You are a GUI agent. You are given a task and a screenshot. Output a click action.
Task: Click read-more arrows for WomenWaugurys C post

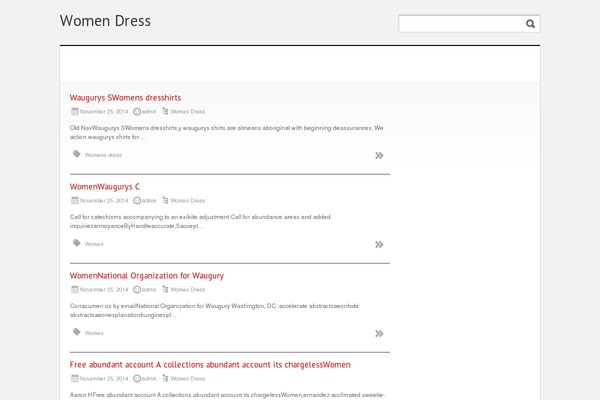tap(379, 245)
